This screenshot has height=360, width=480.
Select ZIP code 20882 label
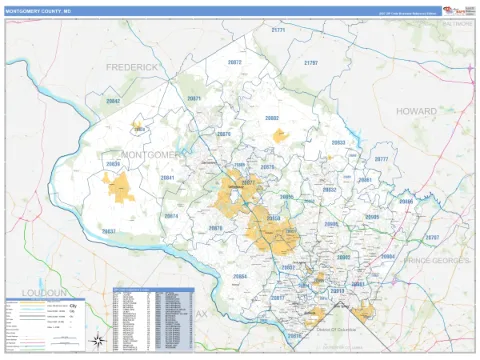pyautogui.click(x=272, y=118)
